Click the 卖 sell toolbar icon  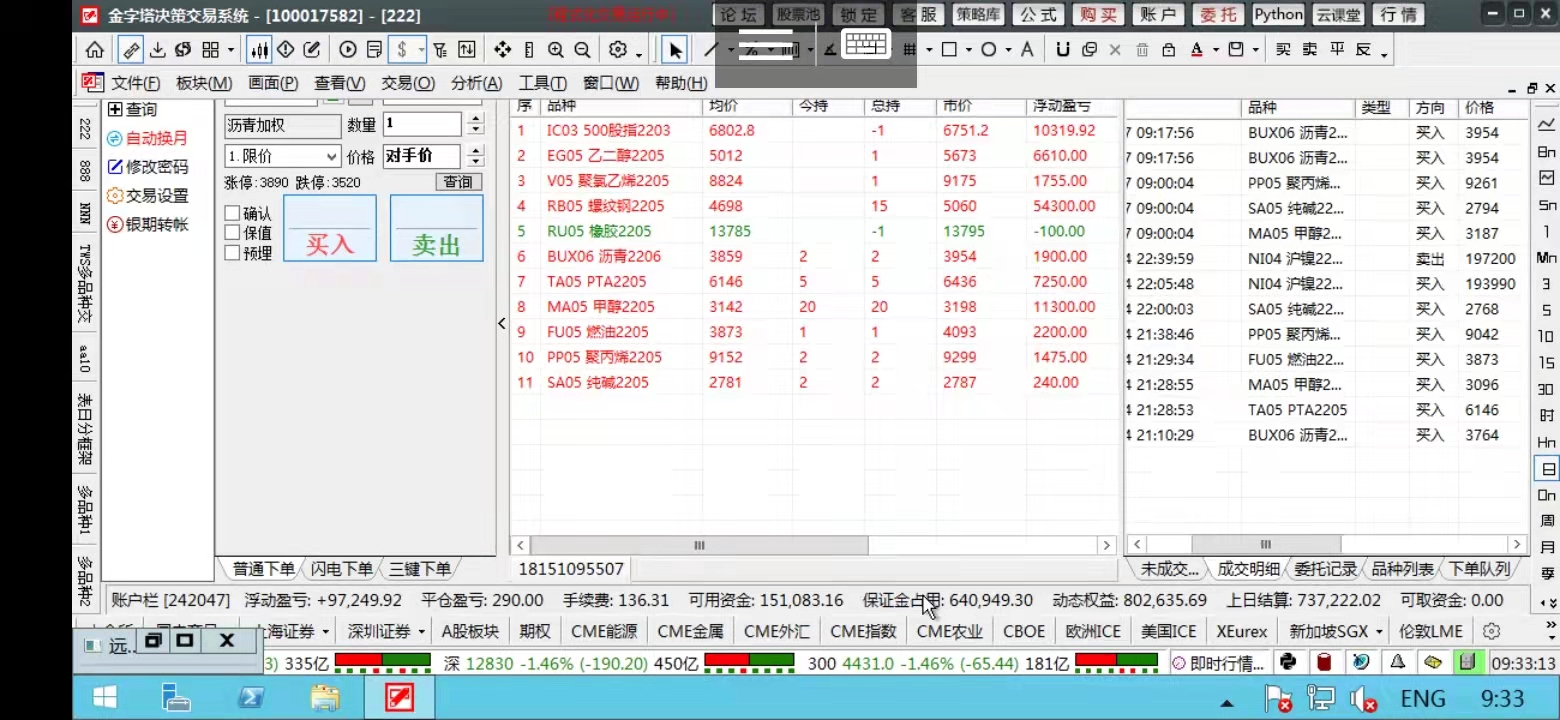(1310, 50)
